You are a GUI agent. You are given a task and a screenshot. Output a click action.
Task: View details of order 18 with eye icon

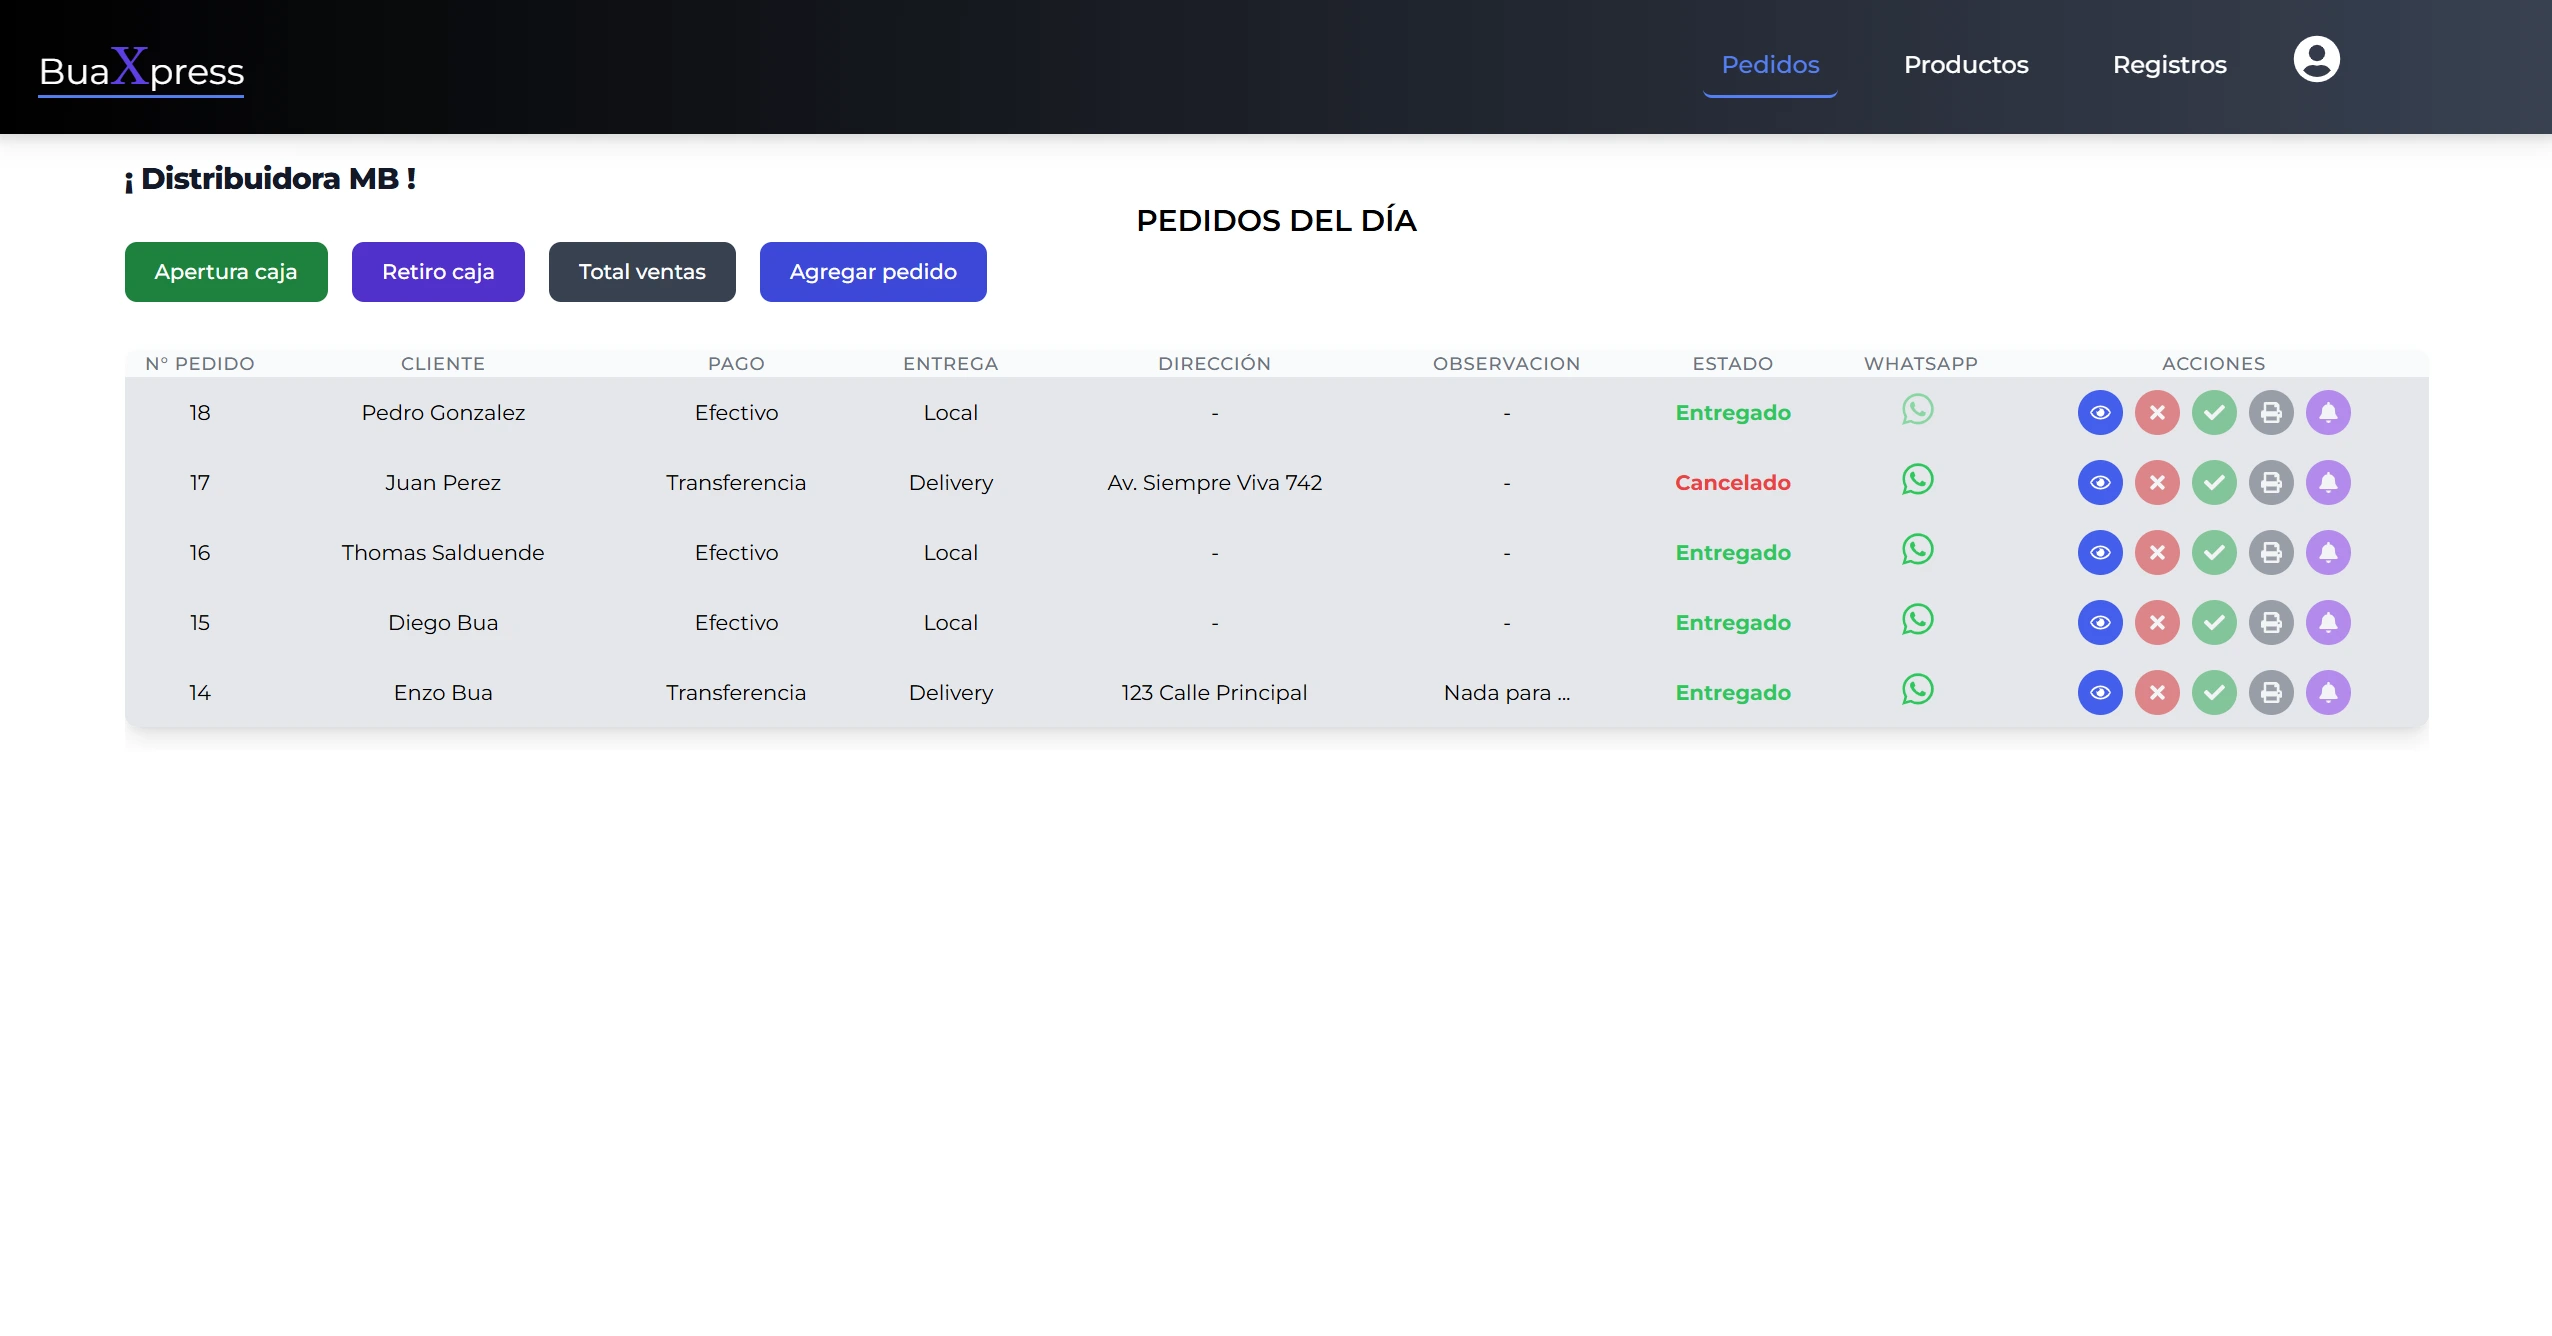(x=2100, y=413)
